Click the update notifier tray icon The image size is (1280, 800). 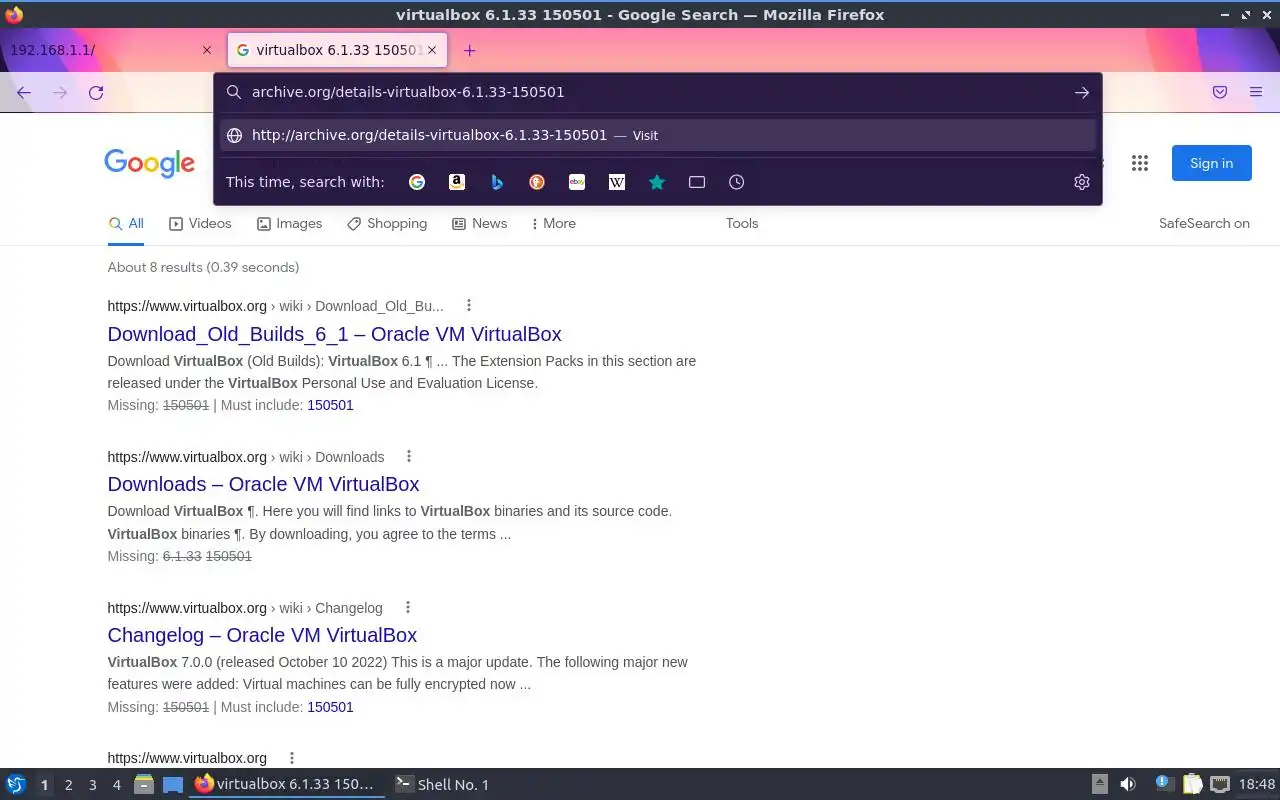[1163, 783]
